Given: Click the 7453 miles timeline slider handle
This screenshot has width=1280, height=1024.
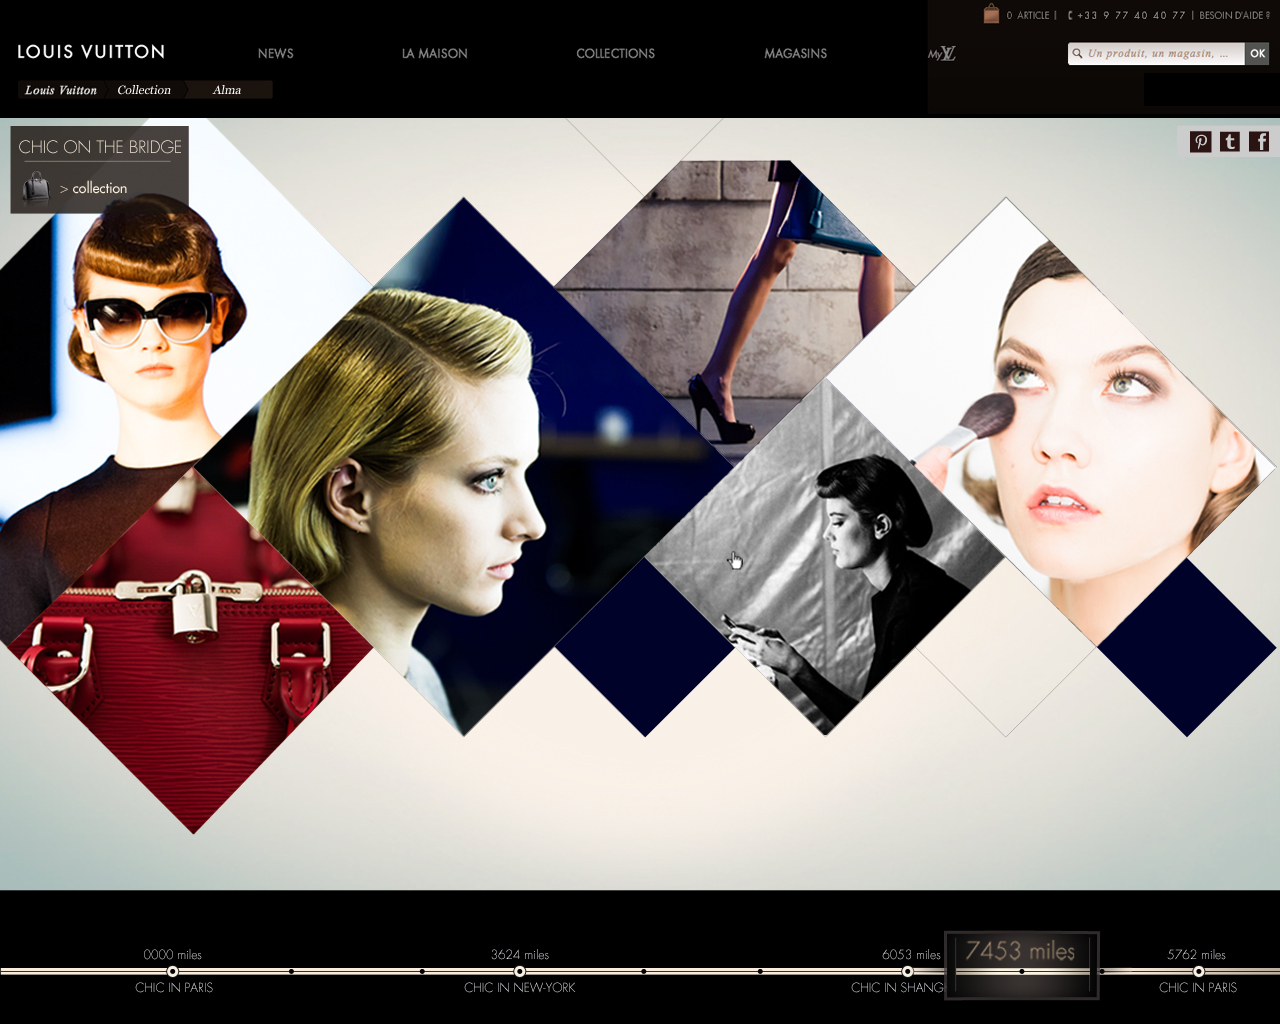Looking at the screenshot, I should click(1021, 966).
